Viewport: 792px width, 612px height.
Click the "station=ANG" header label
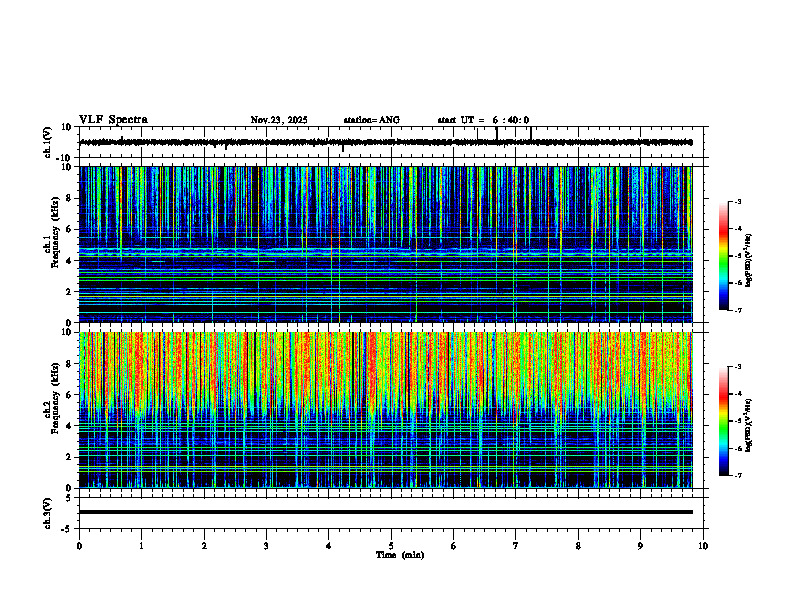372,120
